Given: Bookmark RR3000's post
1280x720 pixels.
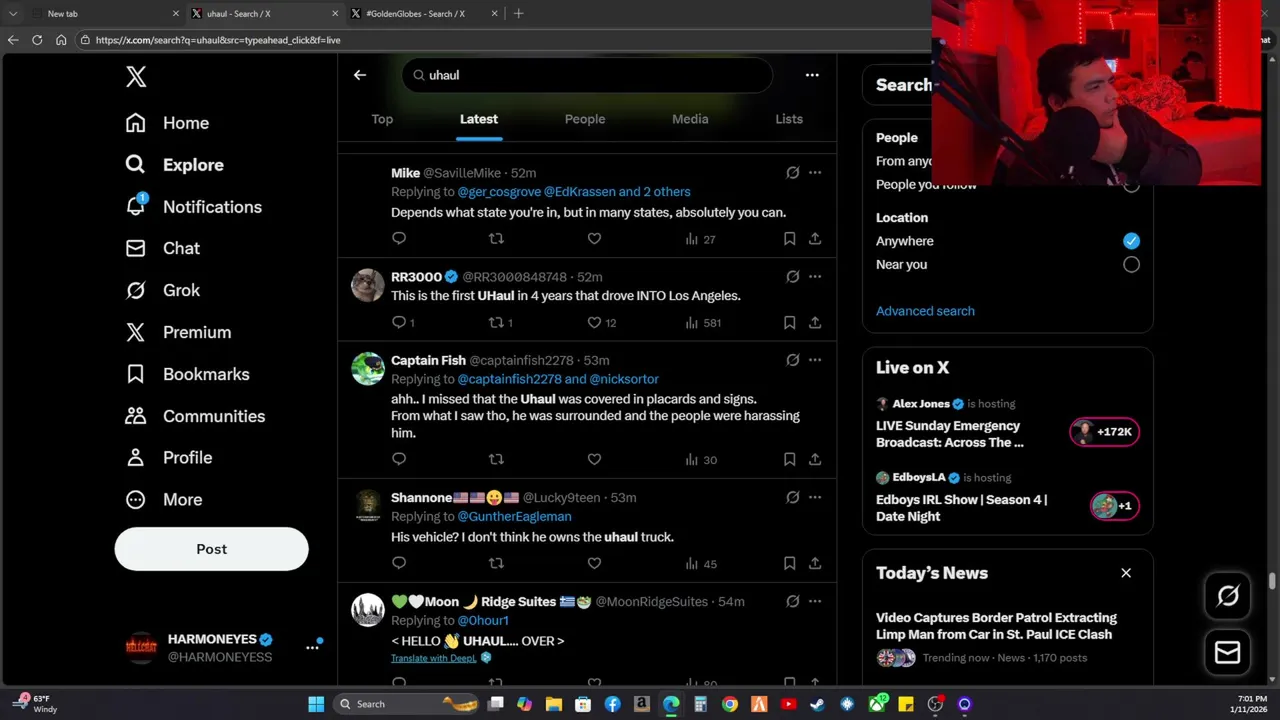Looking at the screenshot, I should [x=789, y=322].
